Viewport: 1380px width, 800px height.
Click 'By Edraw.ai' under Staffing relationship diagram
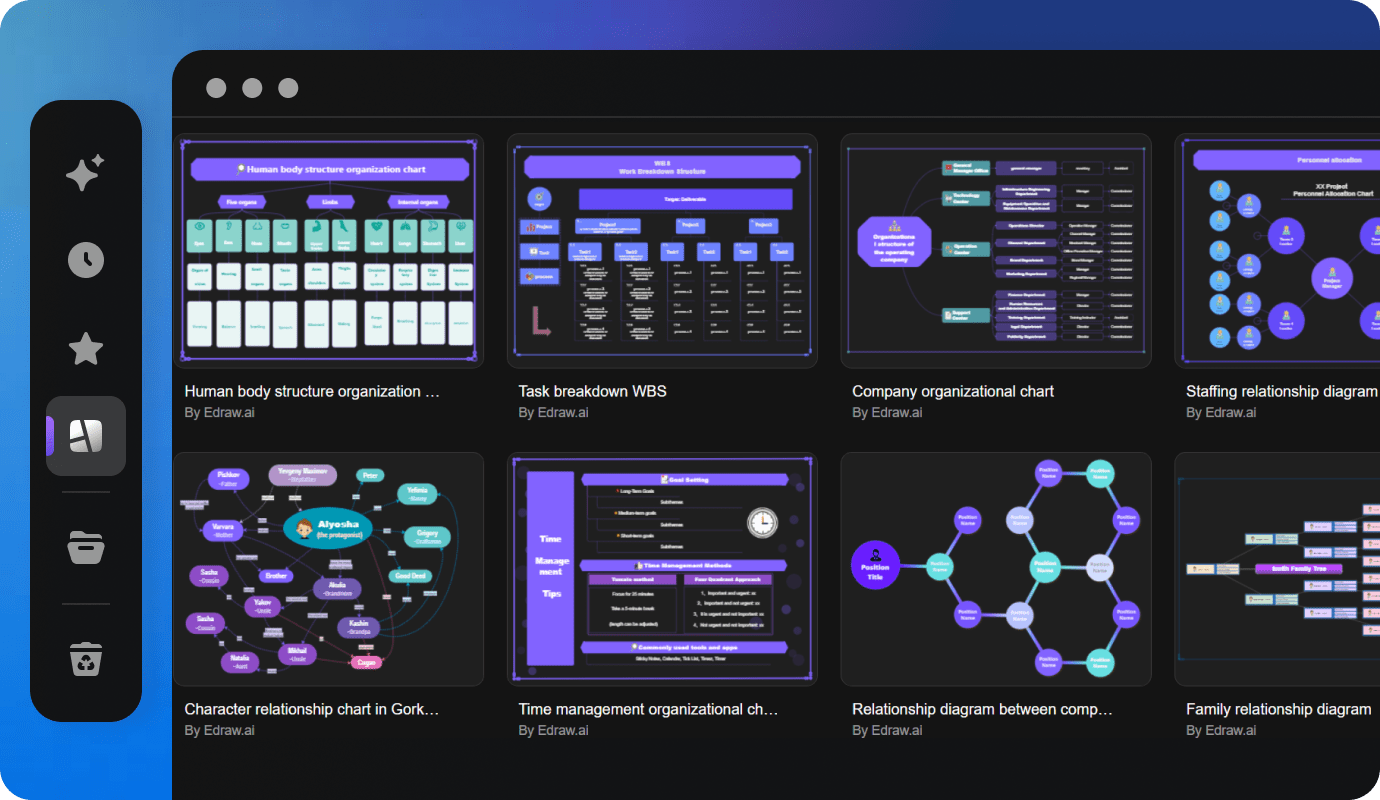pos(1221,413)
